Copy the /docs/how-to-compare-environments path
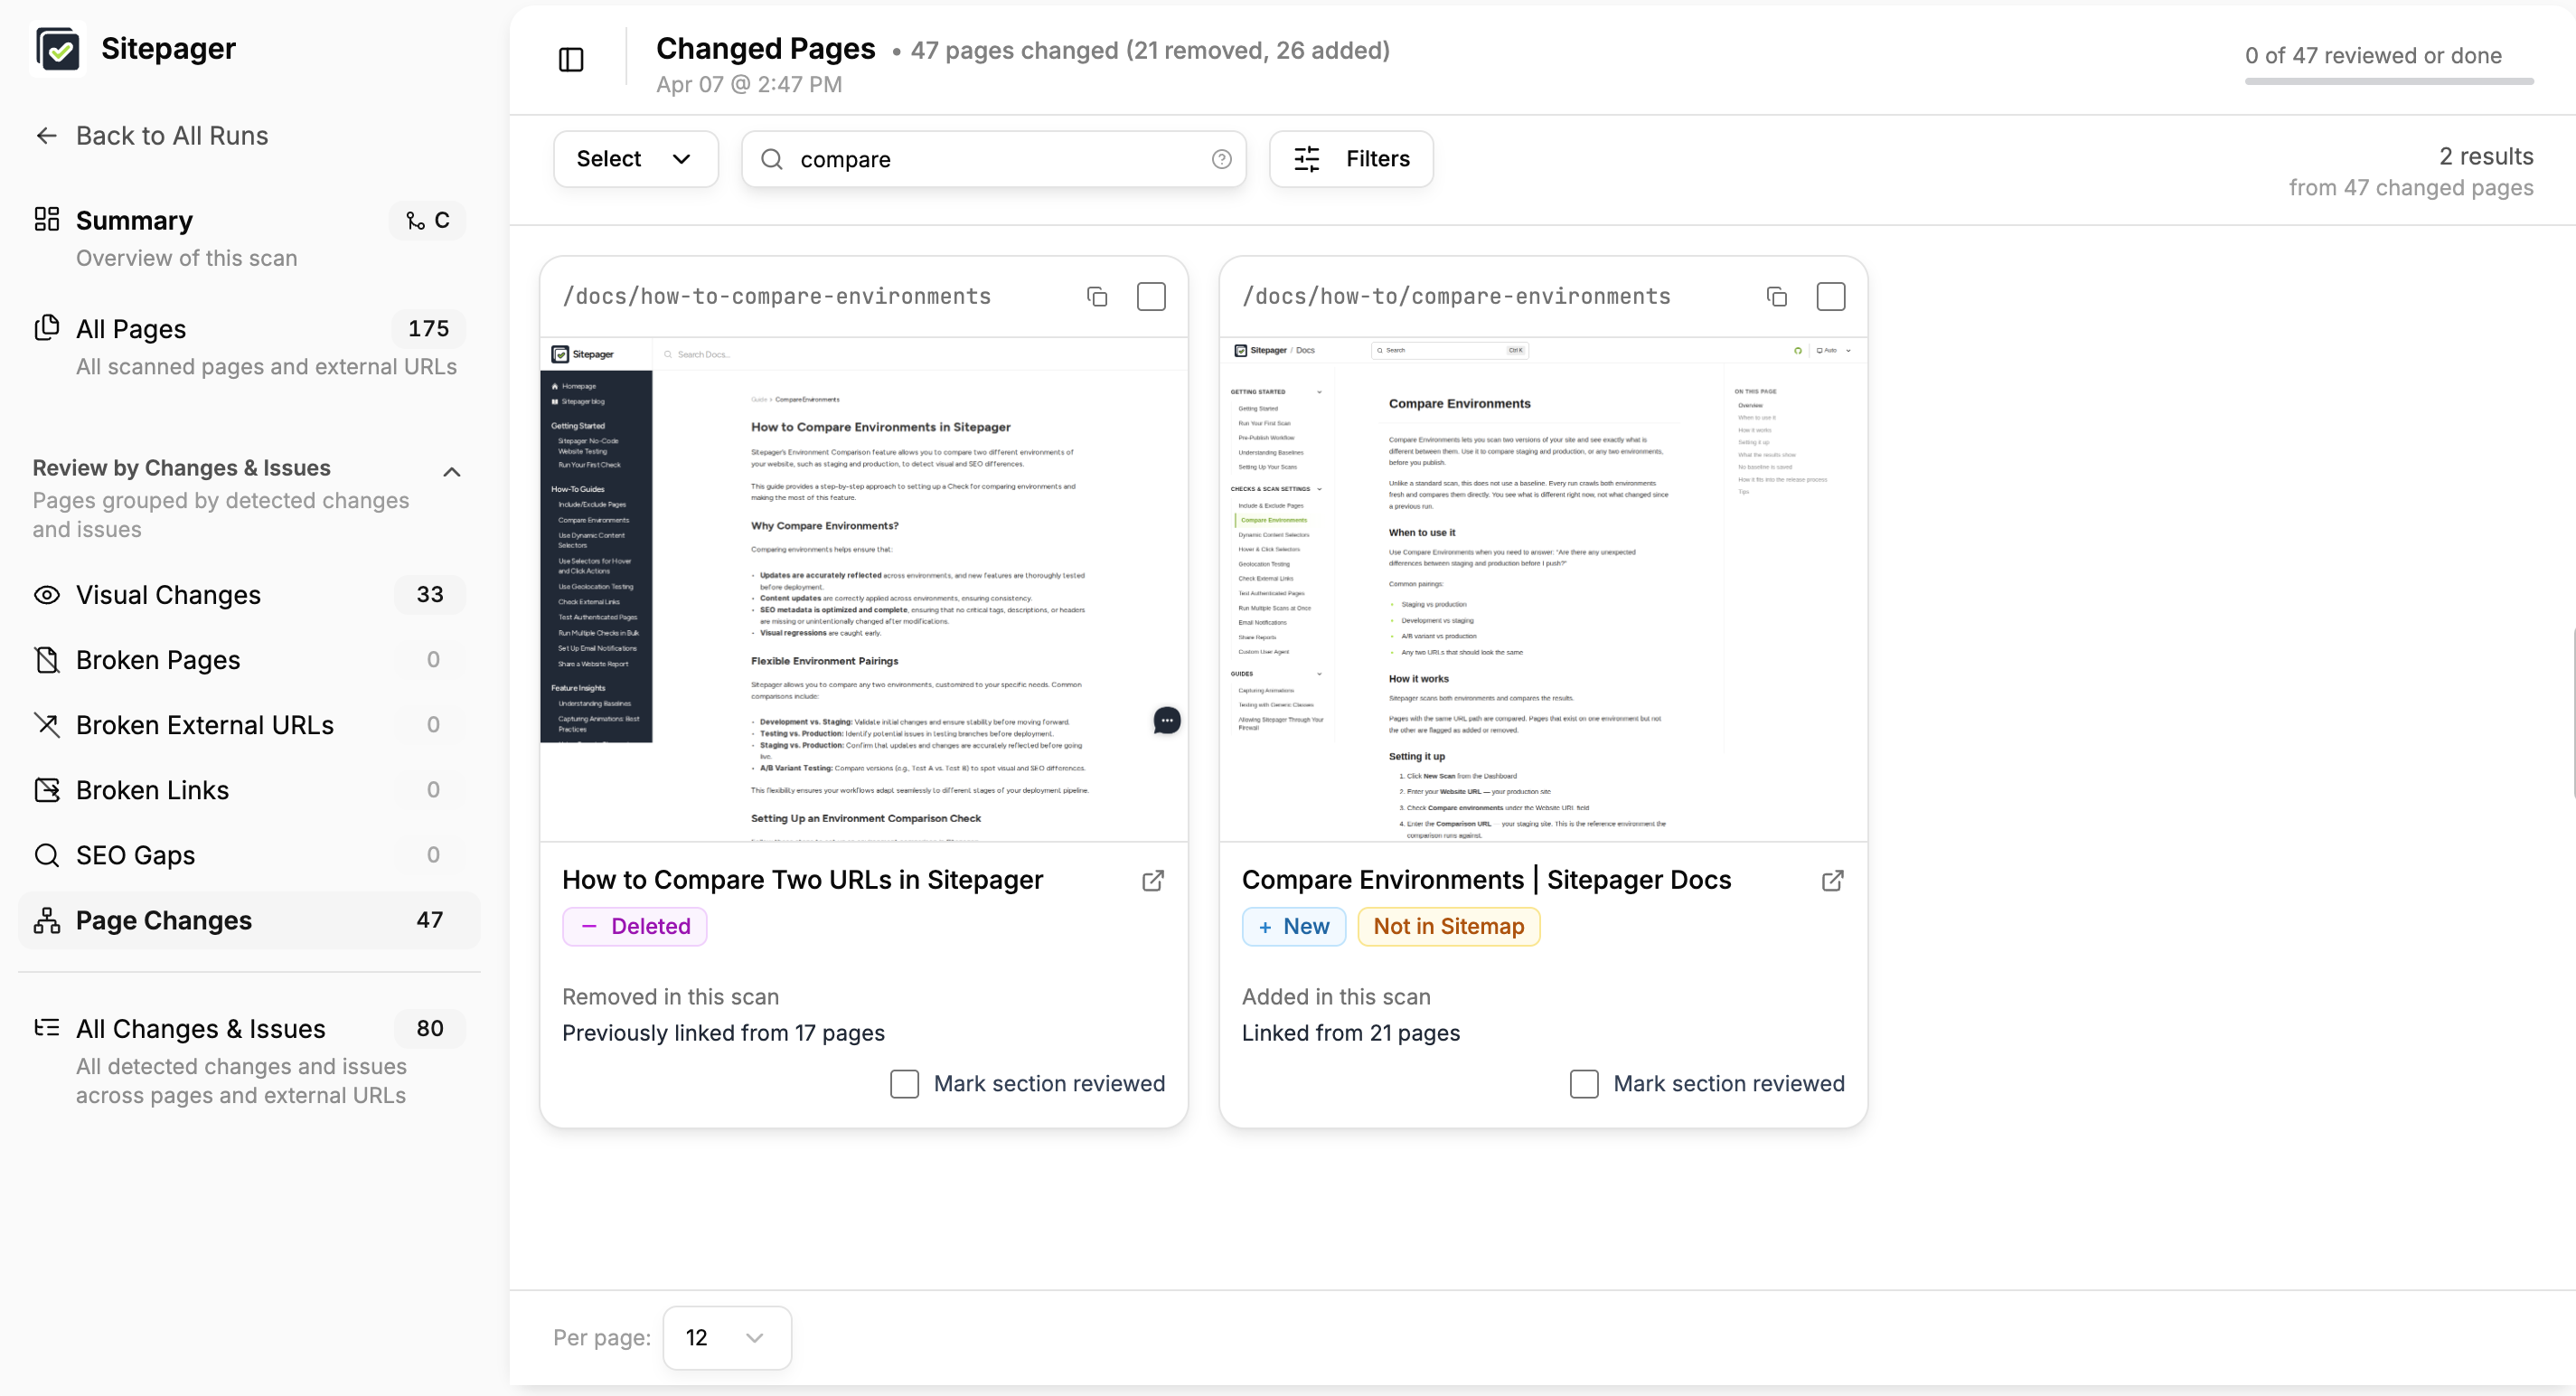Viewport: 2576px width, 1396px height. pyautogui.click(x=1097, y=296)
